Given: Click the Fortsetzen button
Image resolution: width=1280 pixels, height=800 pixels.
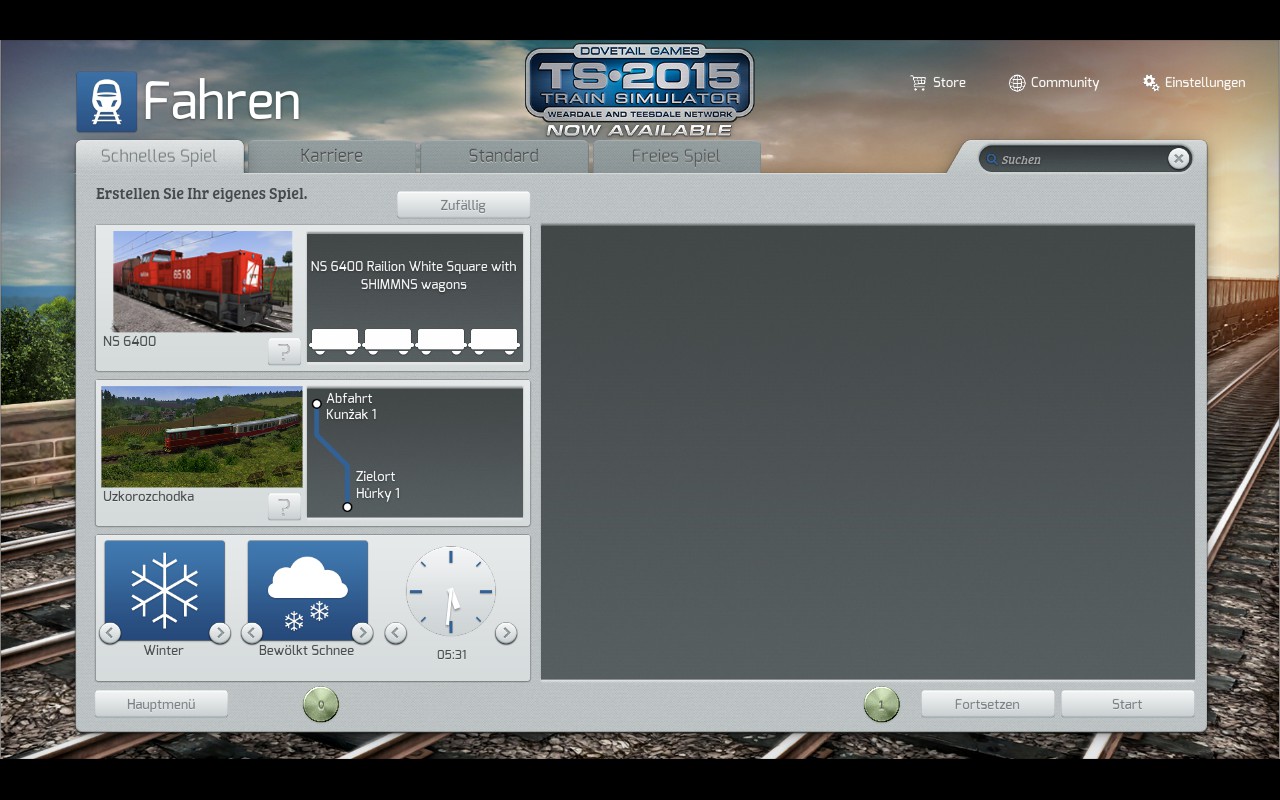Looking at the screenshot, I should (987, 704).
